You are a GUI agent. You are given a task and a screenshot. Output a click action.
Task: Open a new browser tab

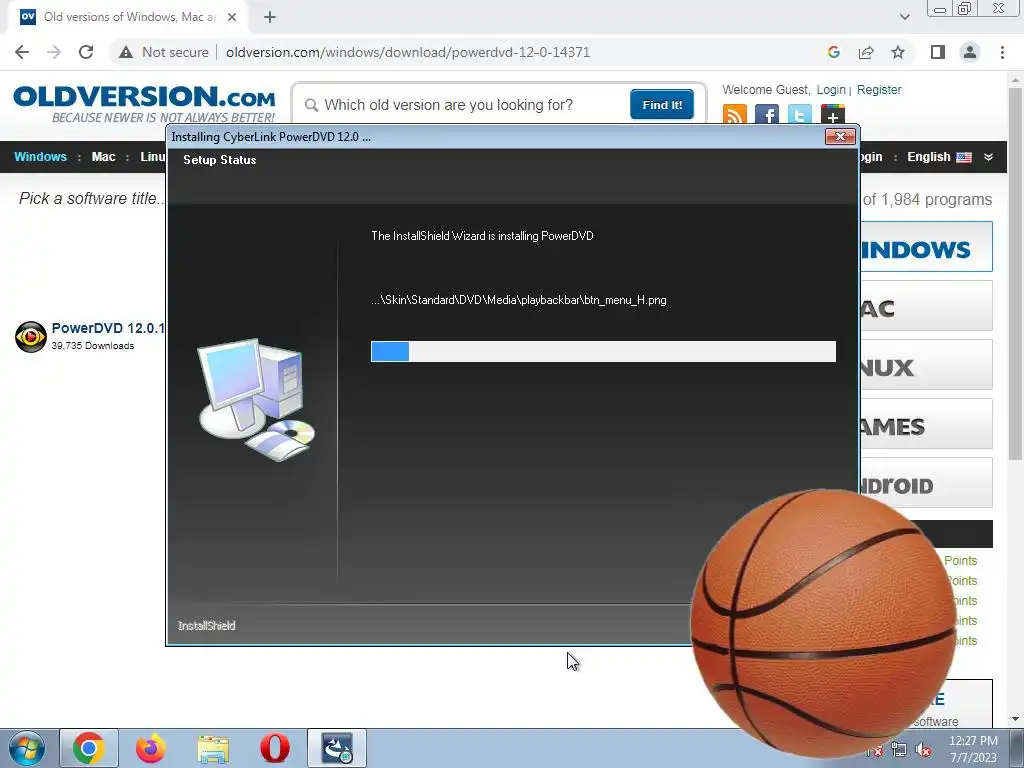point(270,17)
